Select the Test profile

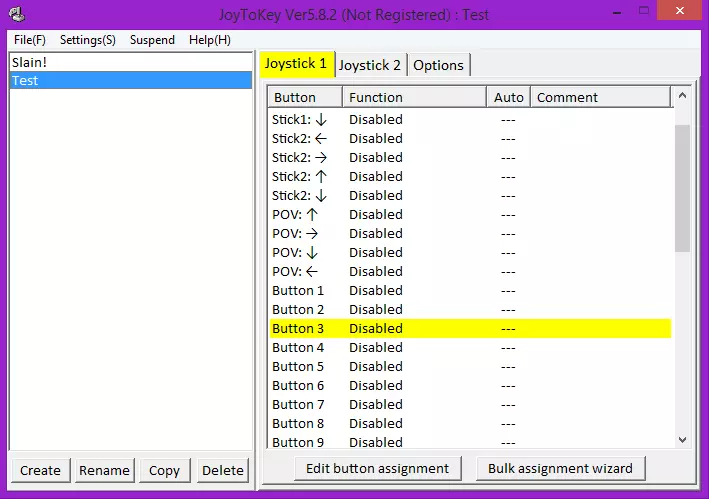point(131,80)
